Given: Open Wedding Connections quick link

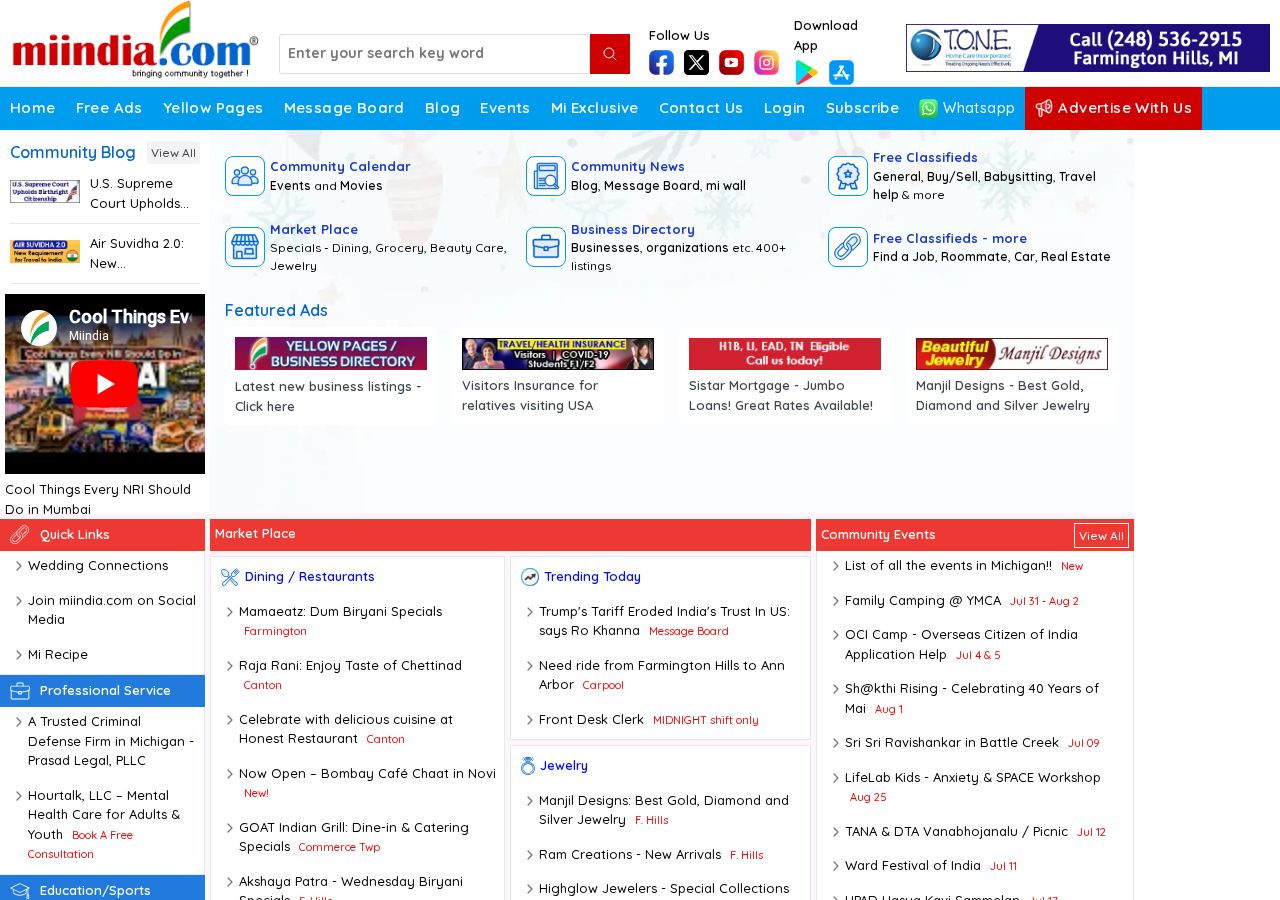Looking at the screenshot, I should click(98, 566).
